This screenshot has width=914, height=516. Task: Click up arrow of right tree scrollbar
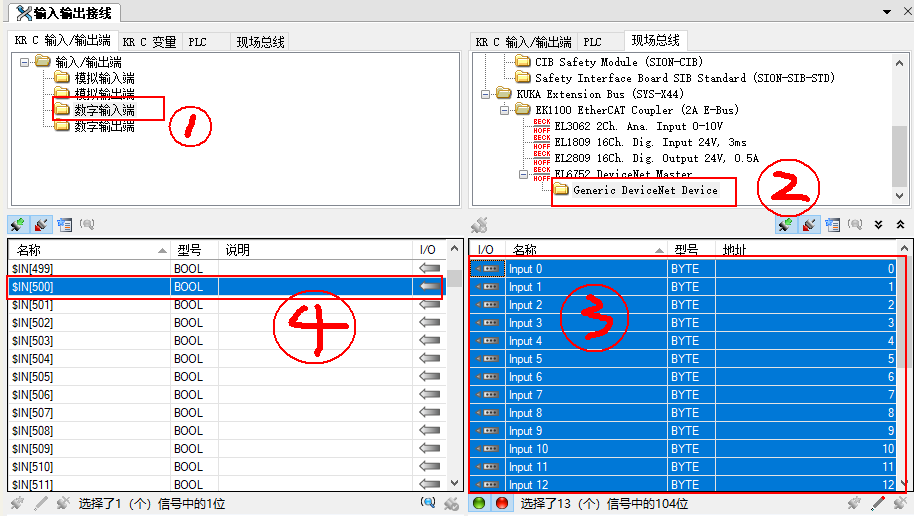coord(899,63)
